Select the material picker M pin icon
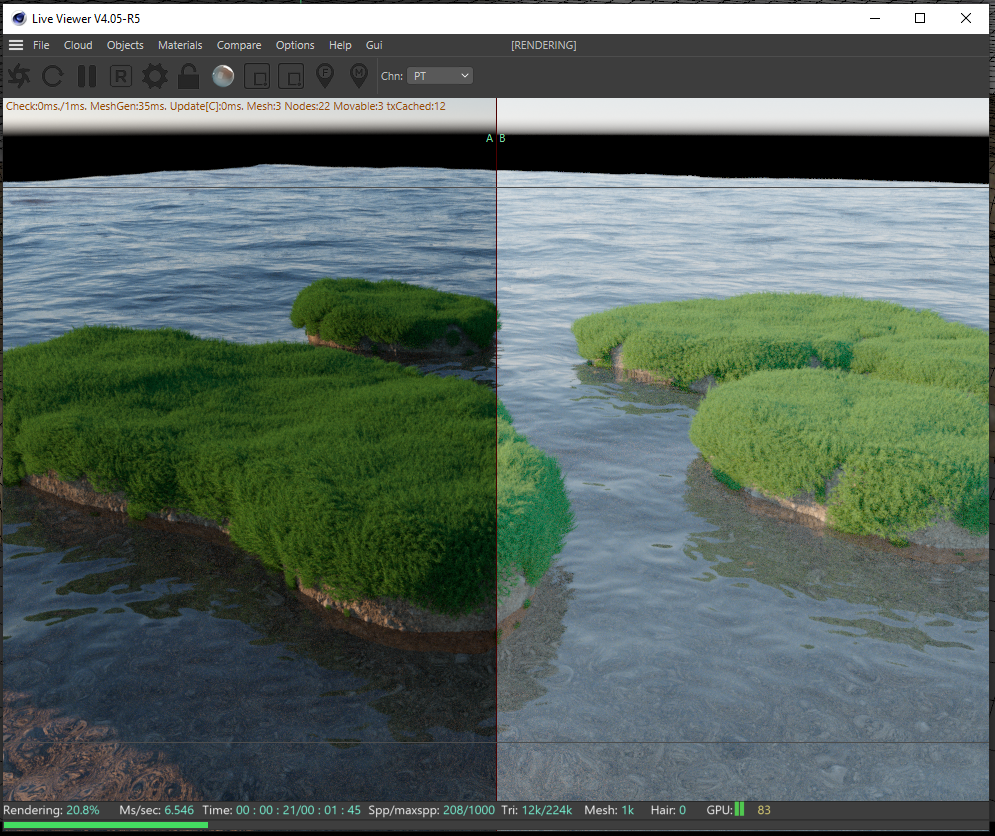 359,76
